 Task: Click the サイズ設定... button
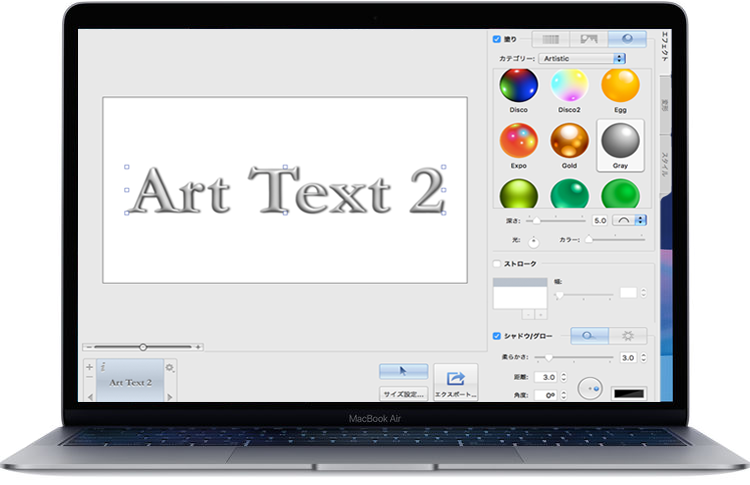tap(403, 394)
